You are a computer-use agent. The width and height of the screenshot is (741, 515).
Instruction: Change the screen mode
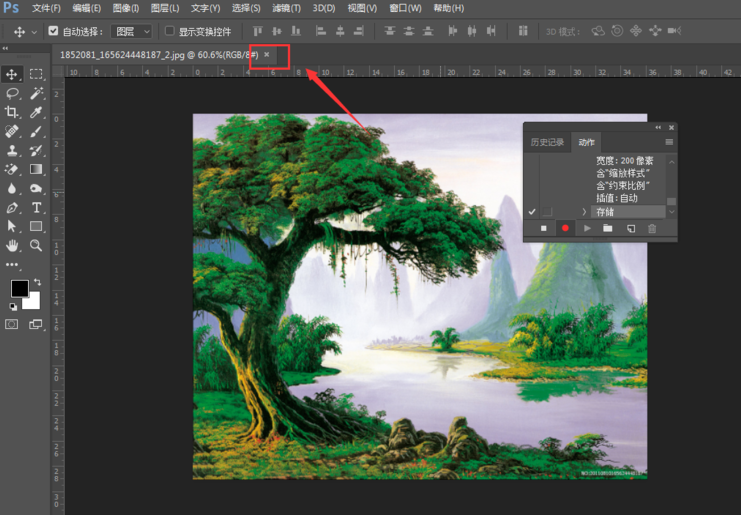(36, 324)
